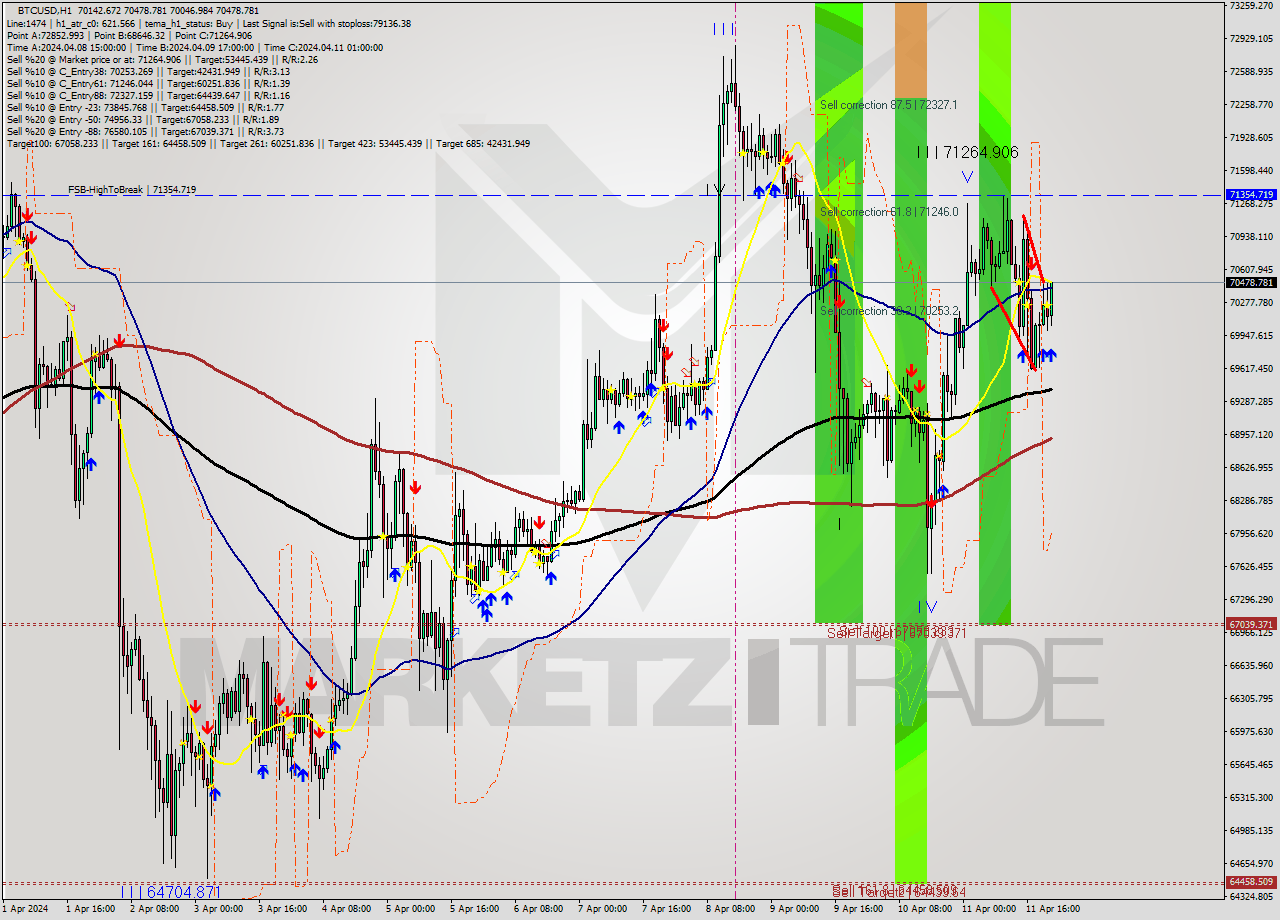Click the 68957.120 price axis label
The height and width of the screenshot is (920, 1280).
[x=1251, y=435]
